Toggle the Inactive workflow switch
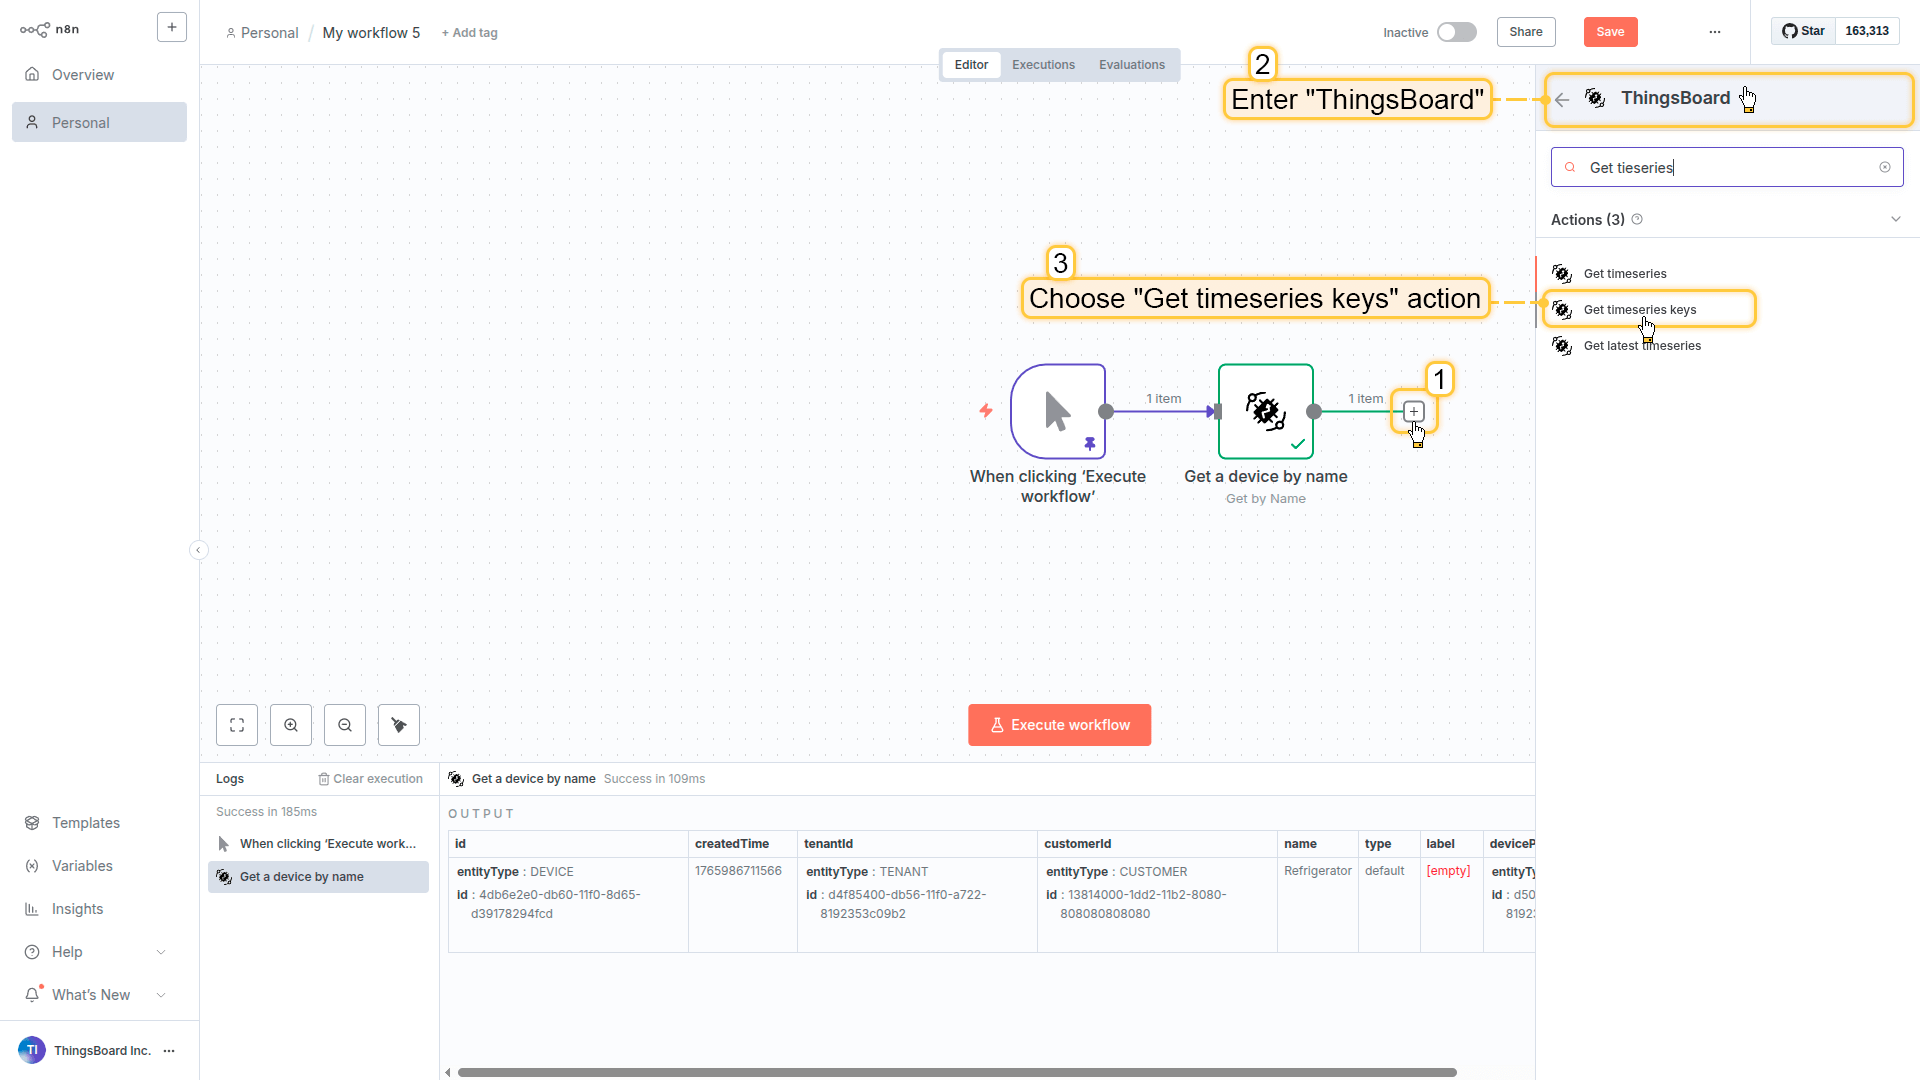 1457,32
